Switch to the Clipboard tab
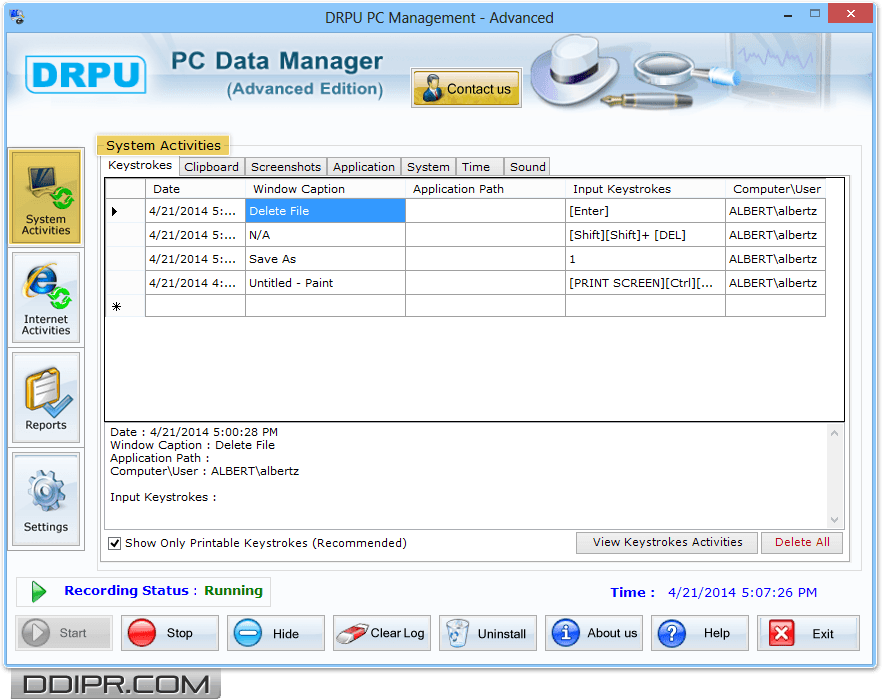This screenshot has width=882, height=699. (212, 167)
